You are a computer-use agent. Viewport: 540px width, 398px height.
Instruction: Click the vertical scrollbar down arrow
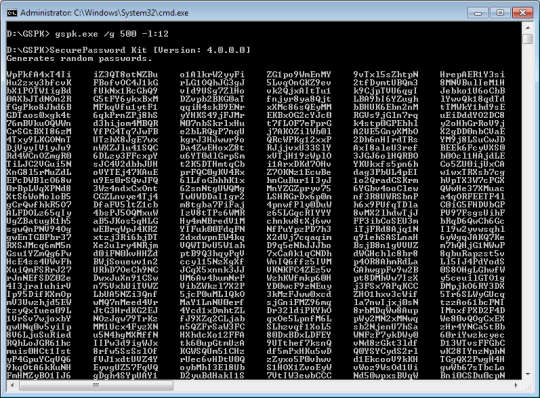coord(528,374)
